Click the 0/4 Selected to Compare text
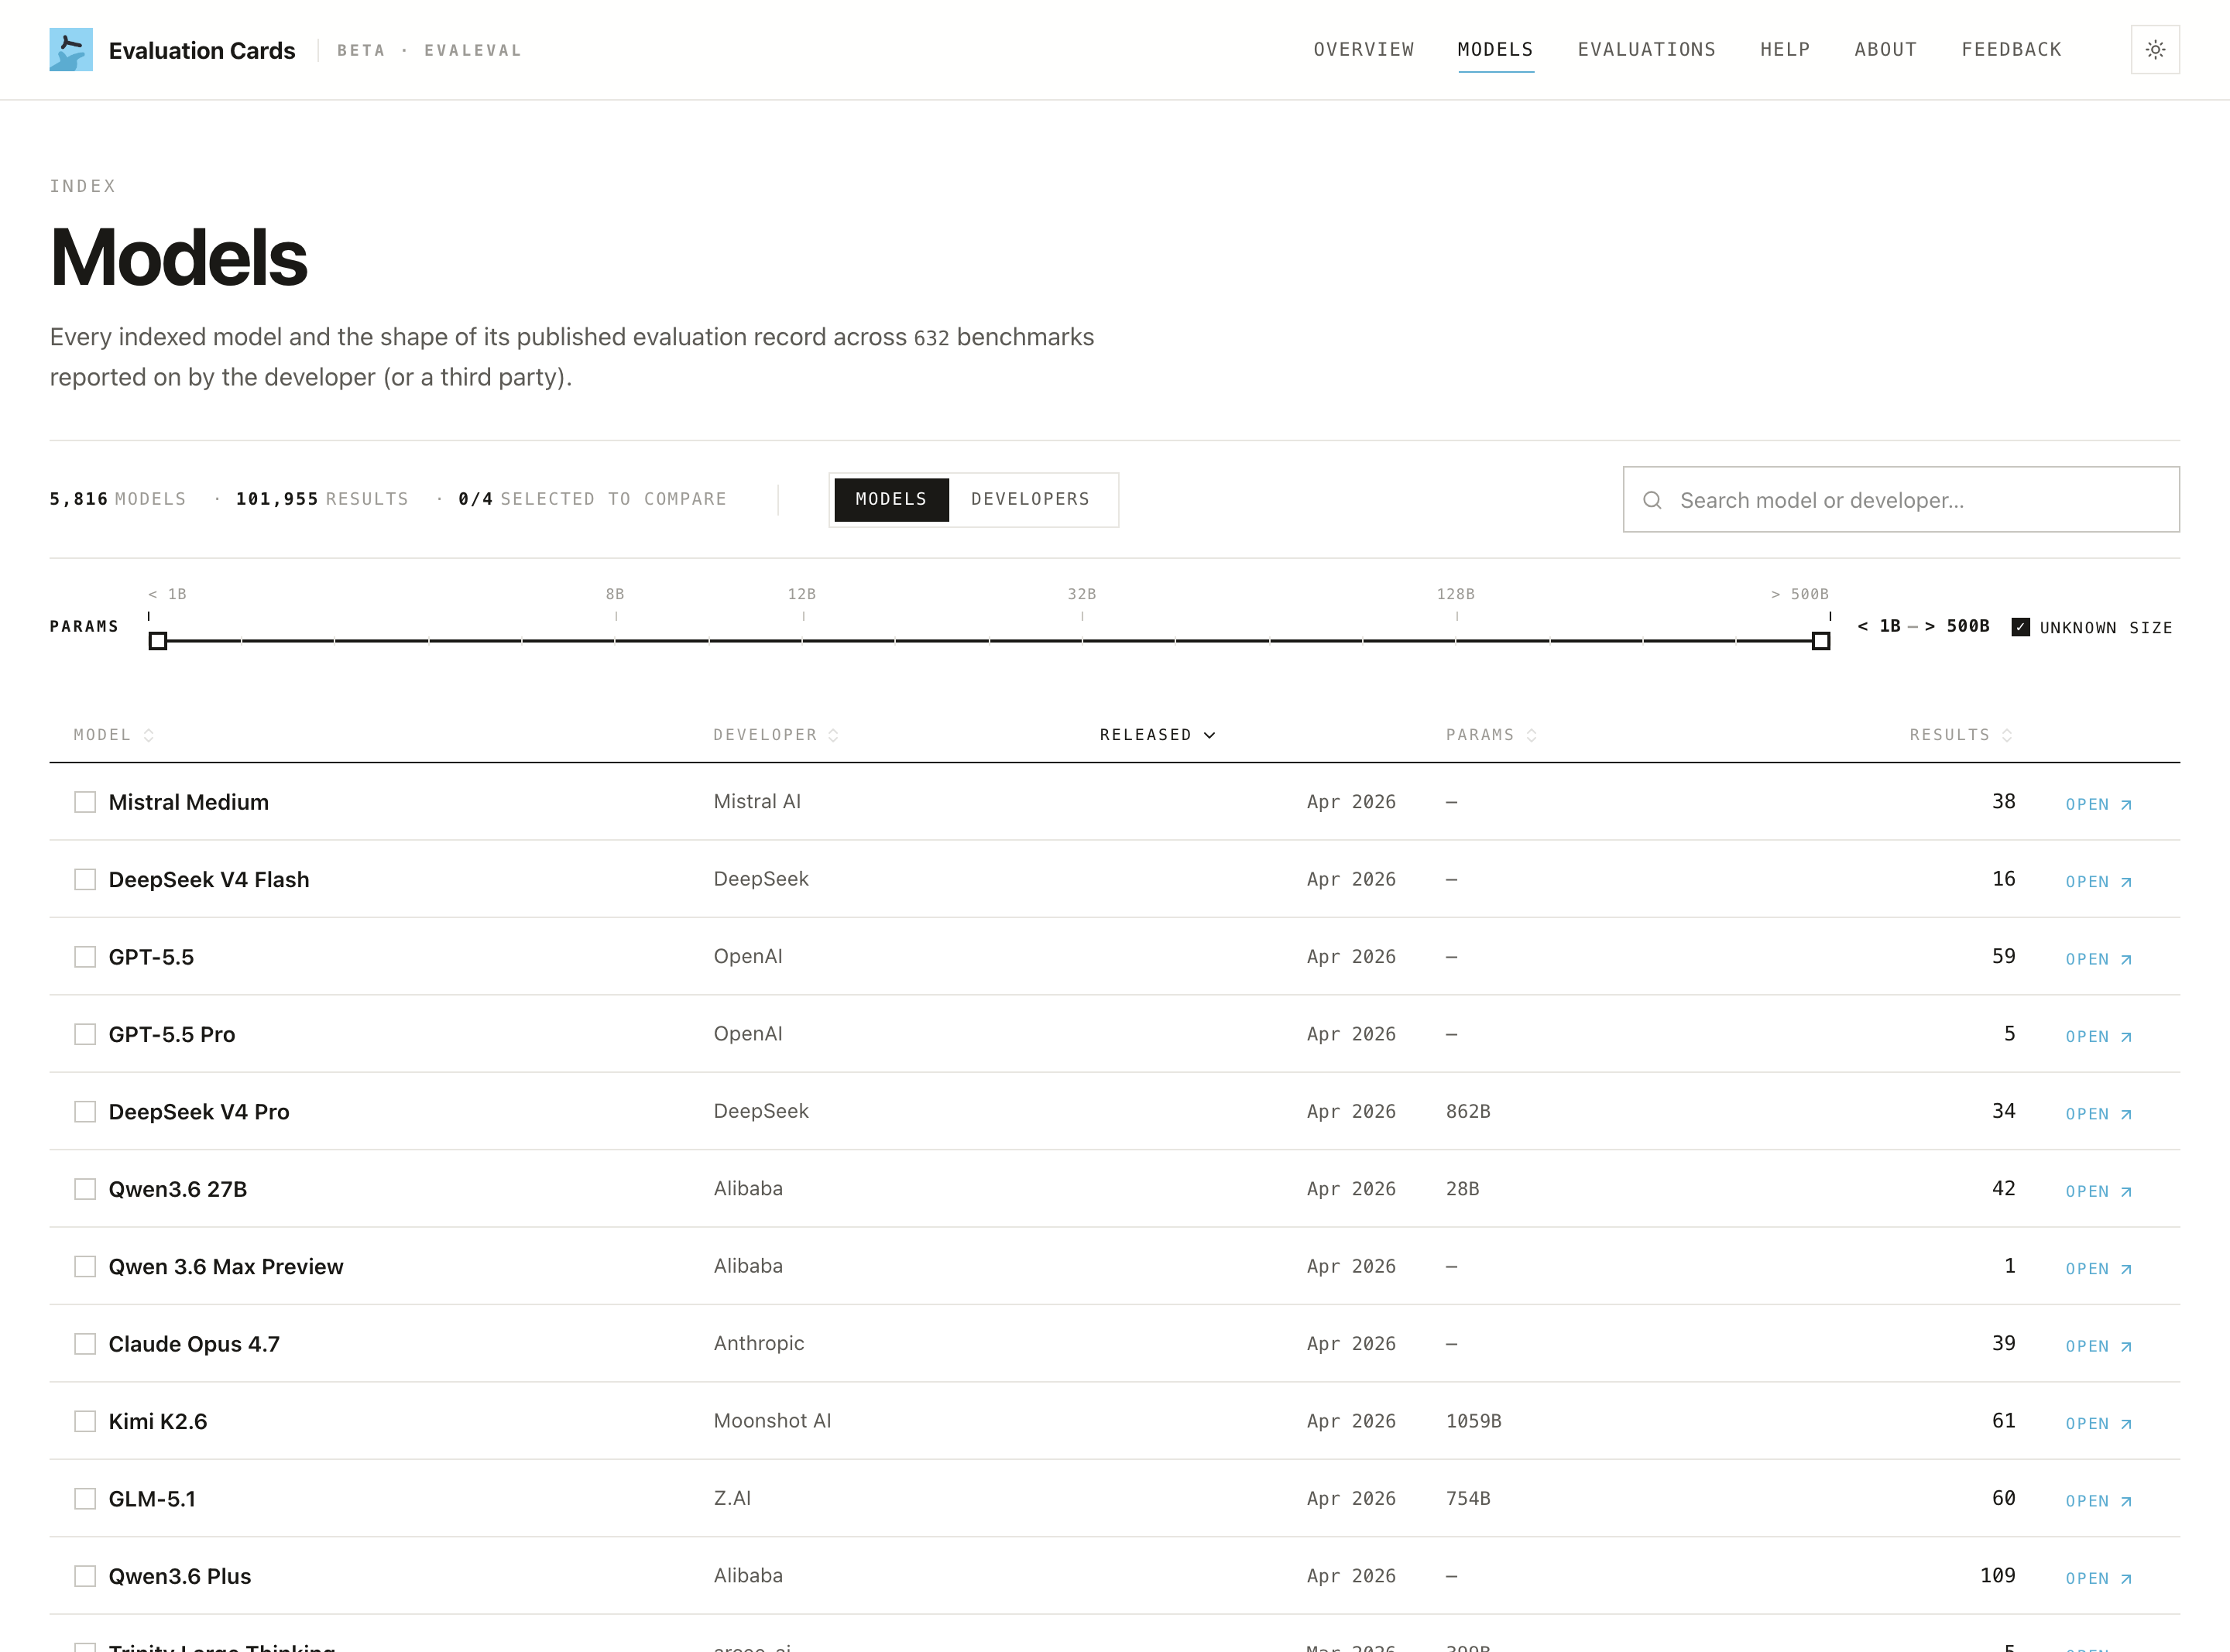The width and height of the screenshot is (2230, 1652). point(592,499)
